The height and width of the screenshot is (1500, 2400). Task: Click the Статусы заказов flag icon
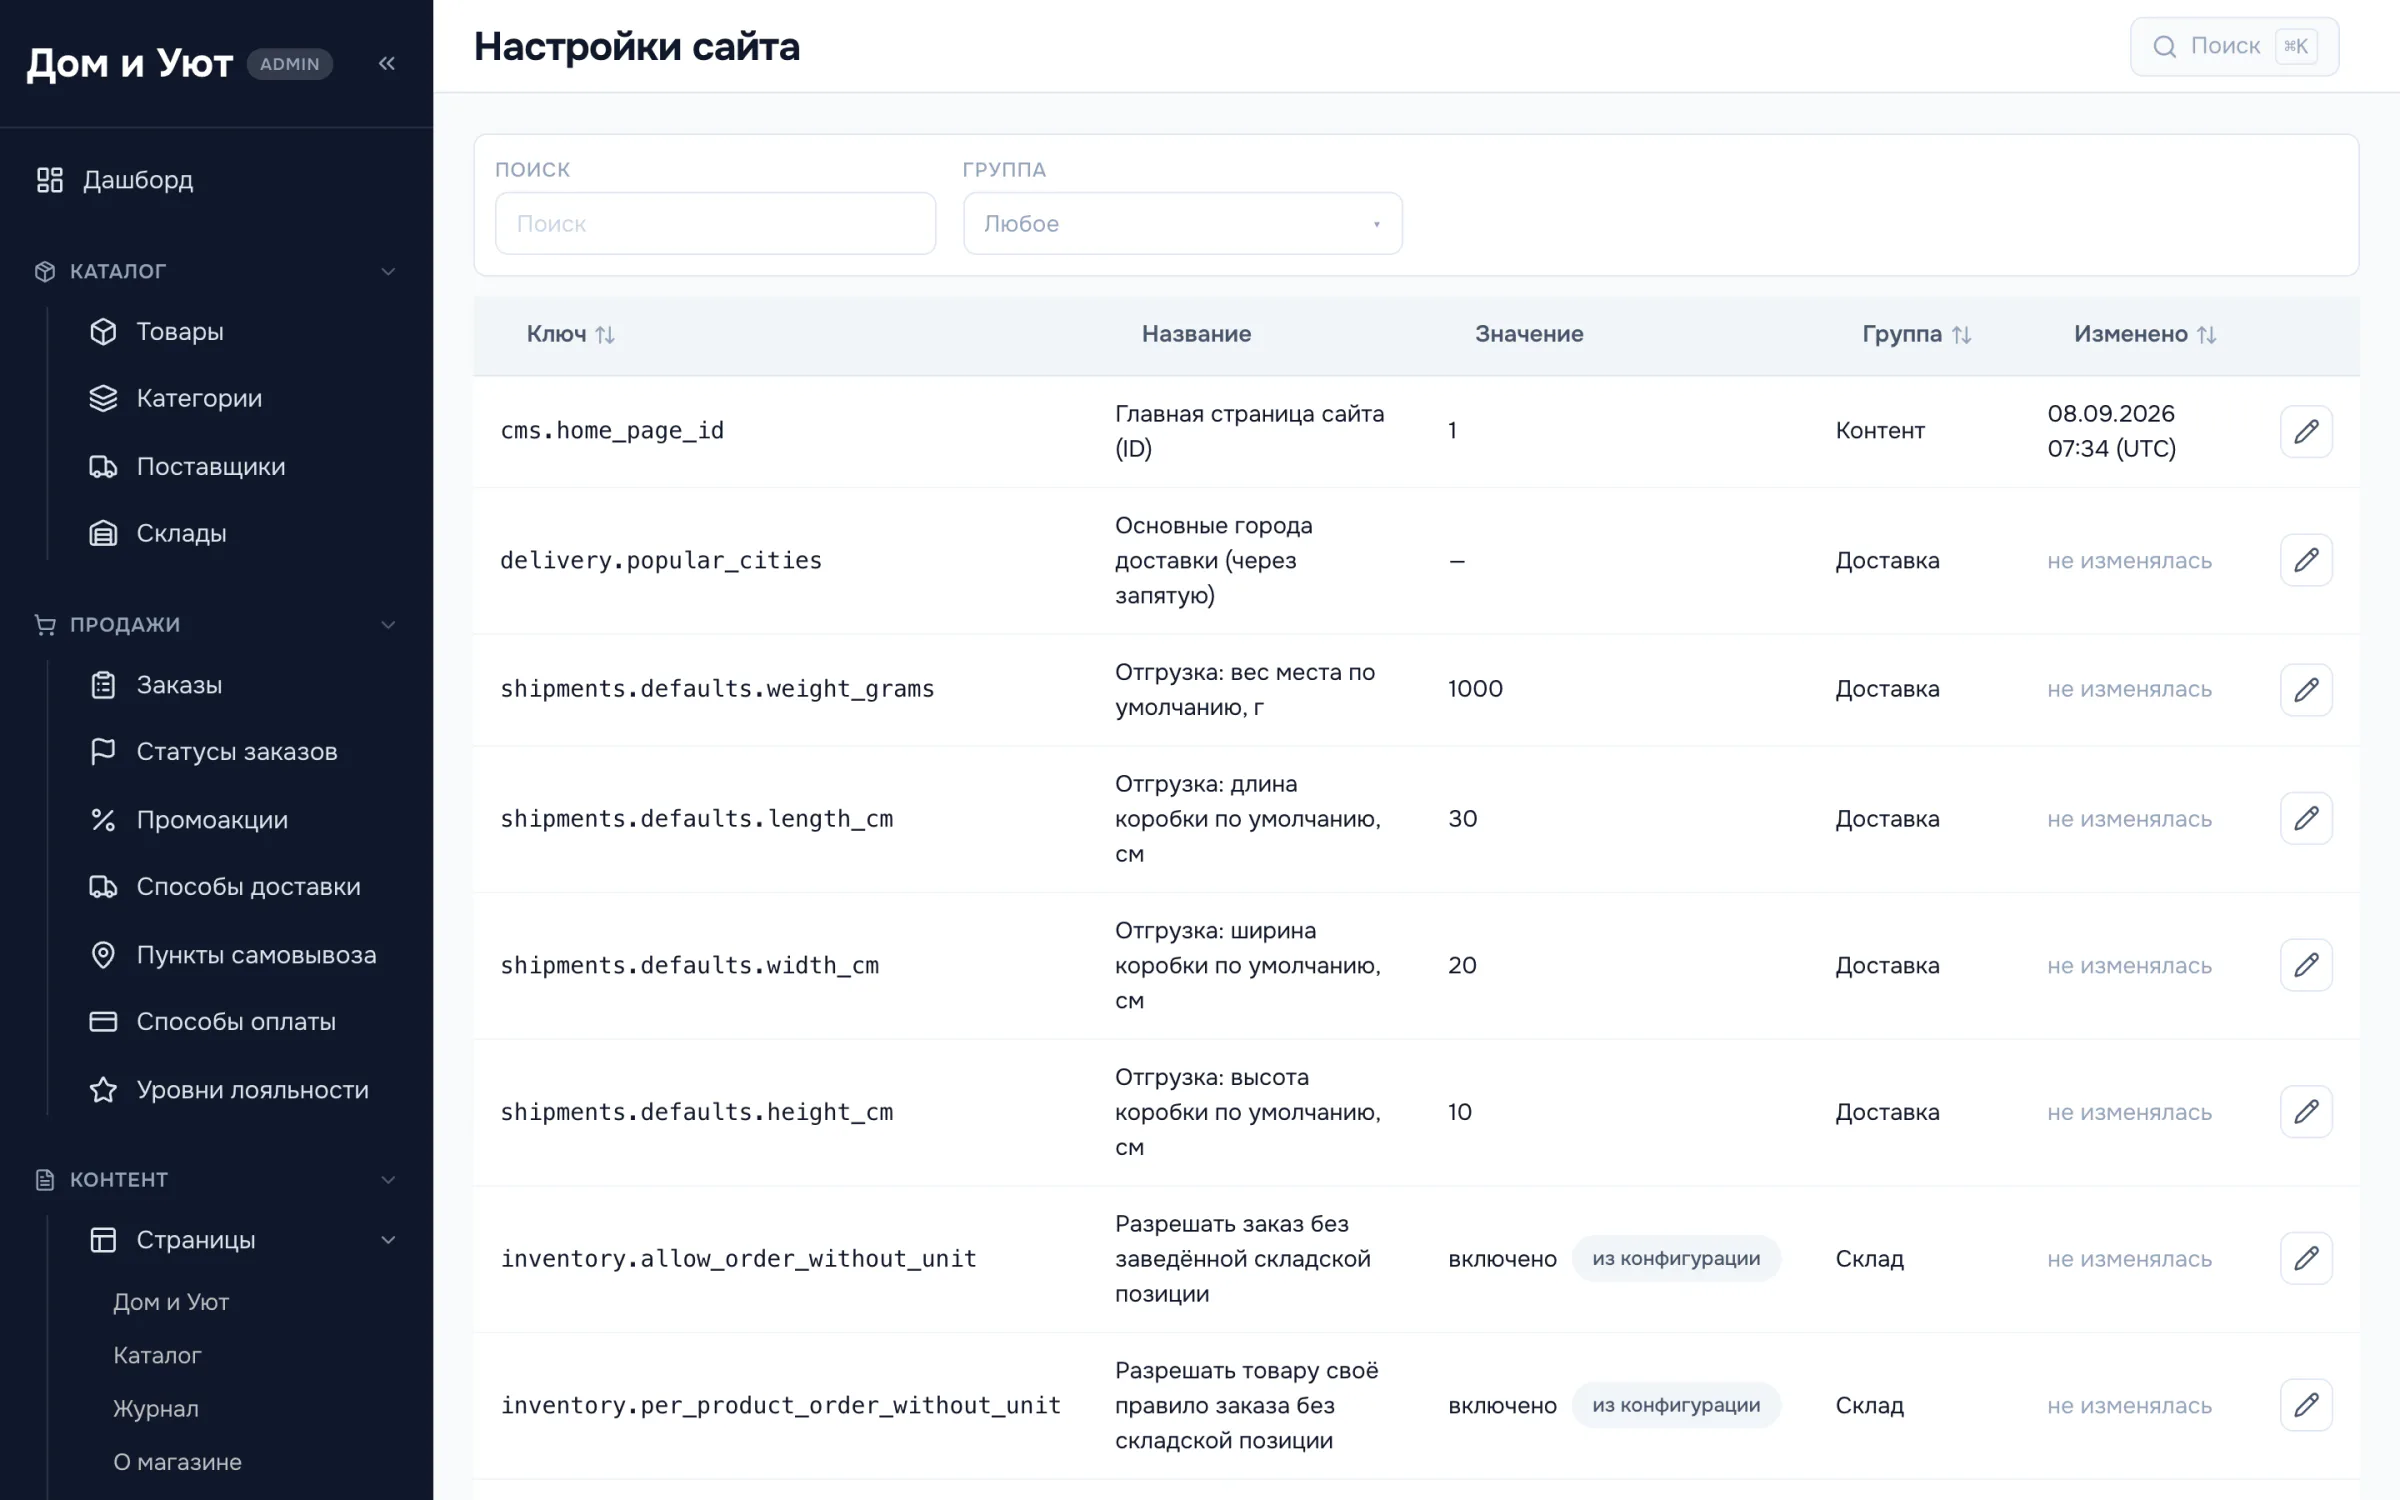point(103,751)
